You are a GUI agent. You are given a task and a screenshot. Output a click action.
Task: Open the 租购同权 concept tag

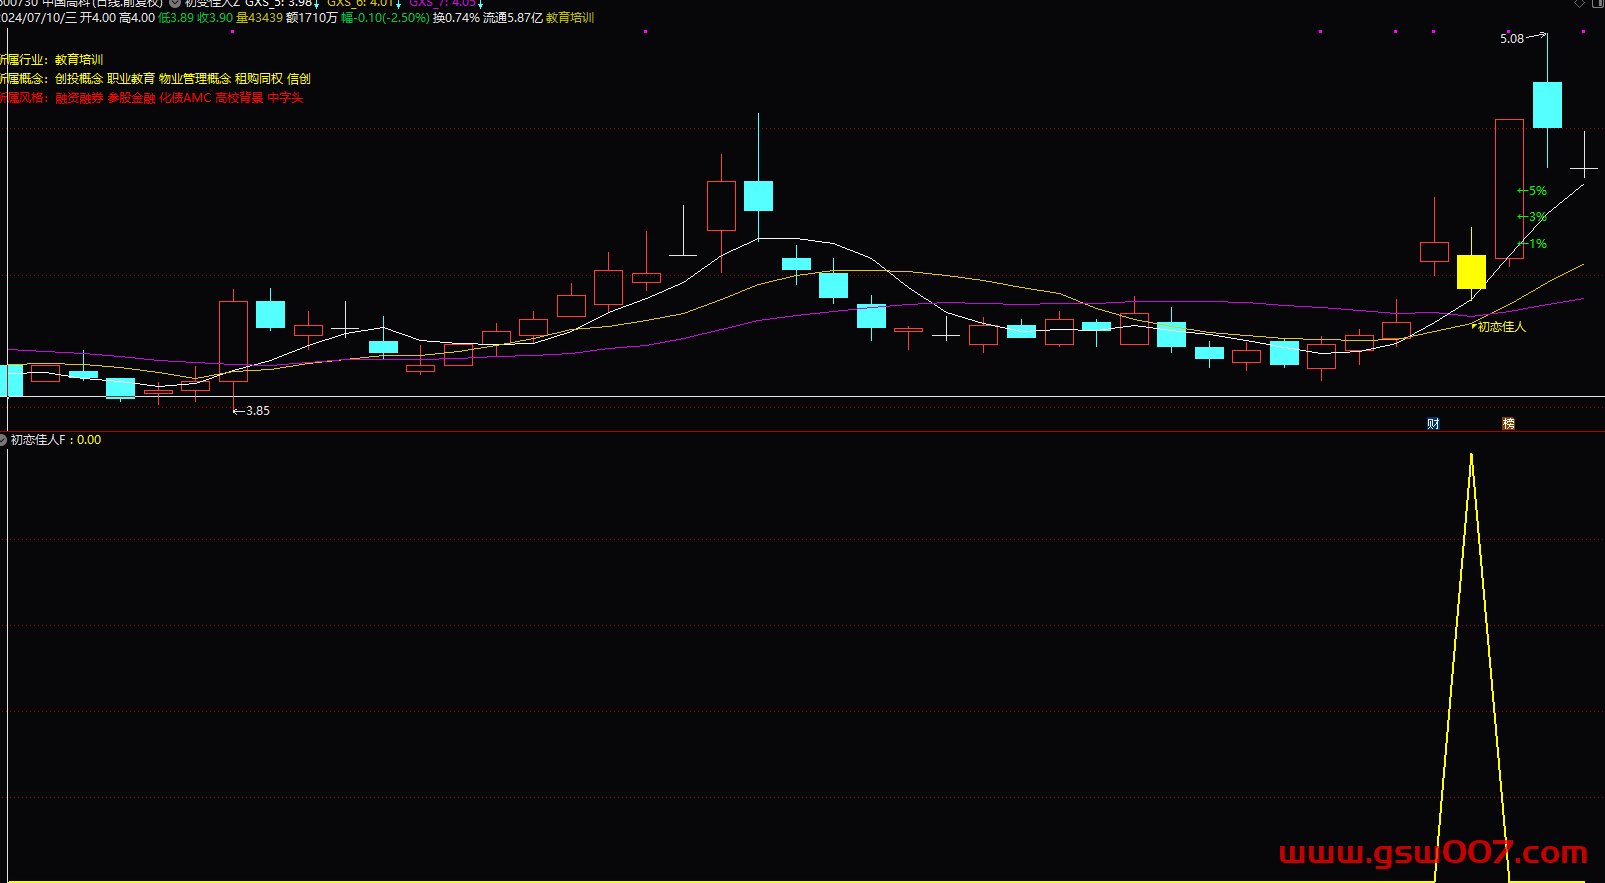click(x=259, y=78)
